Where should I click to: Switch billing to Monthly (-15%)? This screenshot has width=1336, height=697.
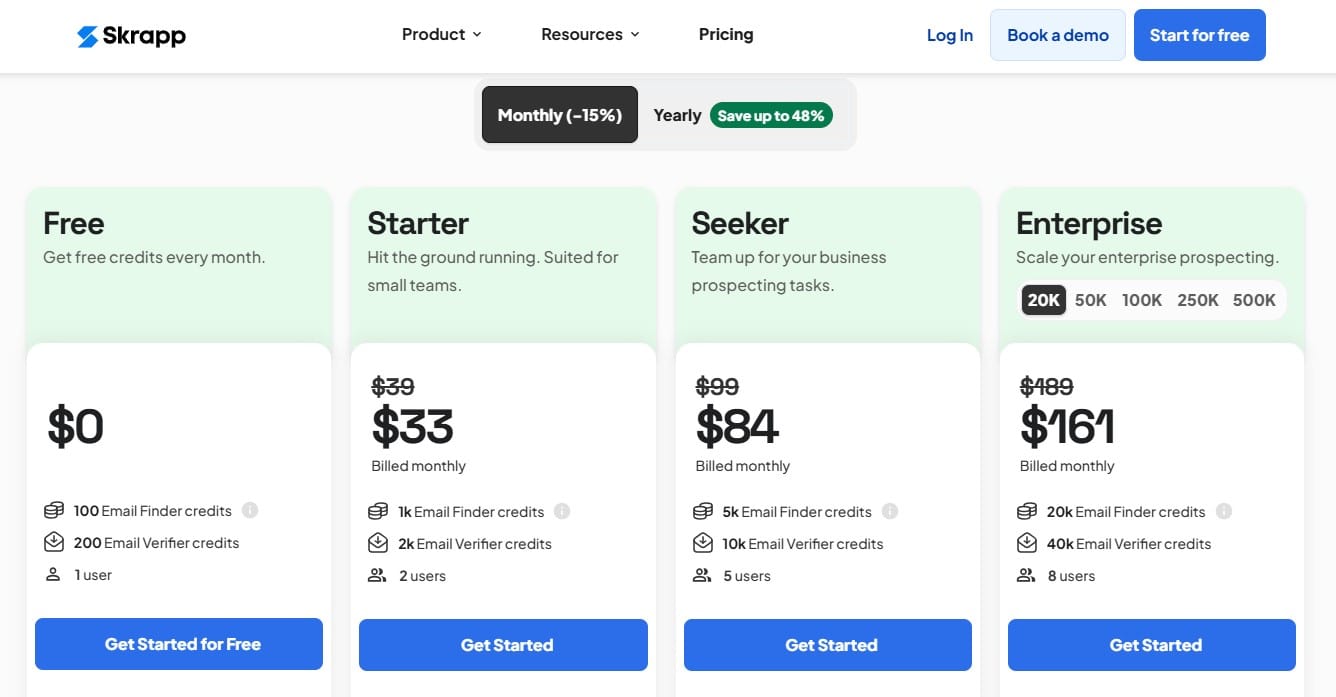pos(560,115)
